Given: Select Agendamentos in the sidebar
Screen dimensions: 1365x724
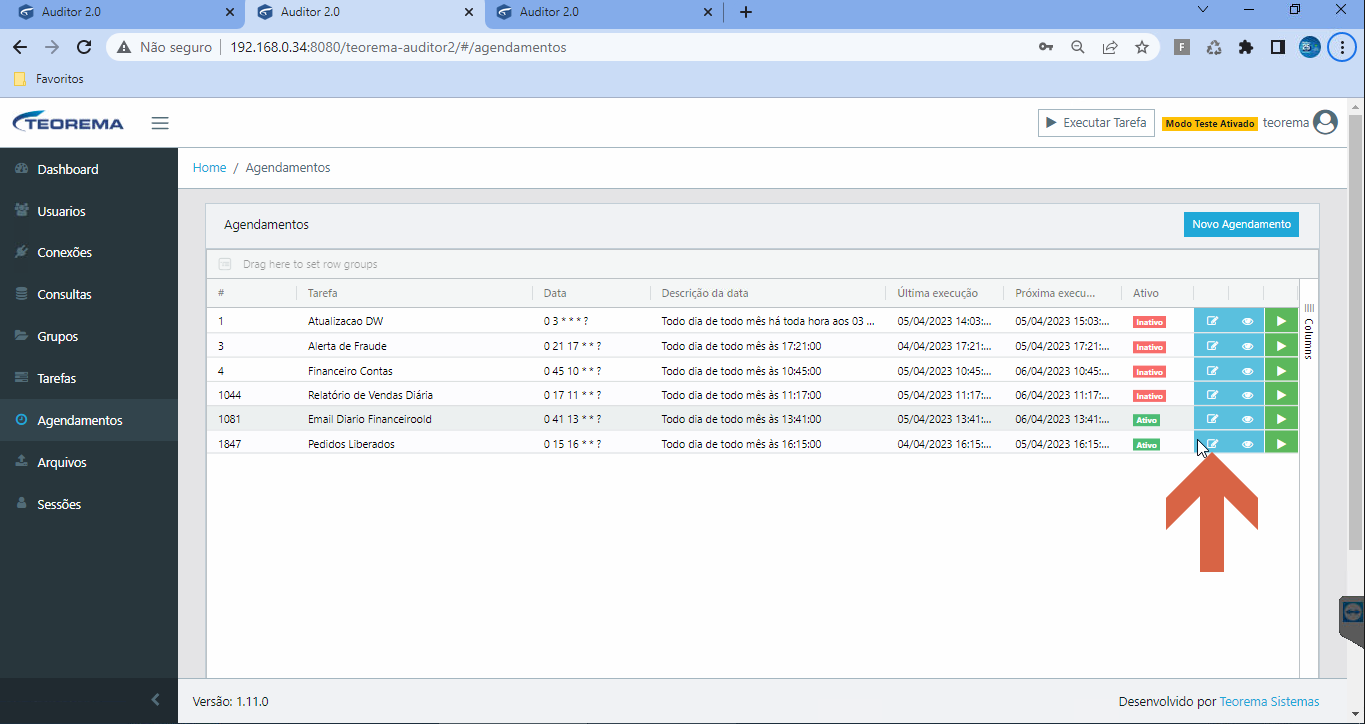Looking at the screenshot, I should (x=89, y=421).
